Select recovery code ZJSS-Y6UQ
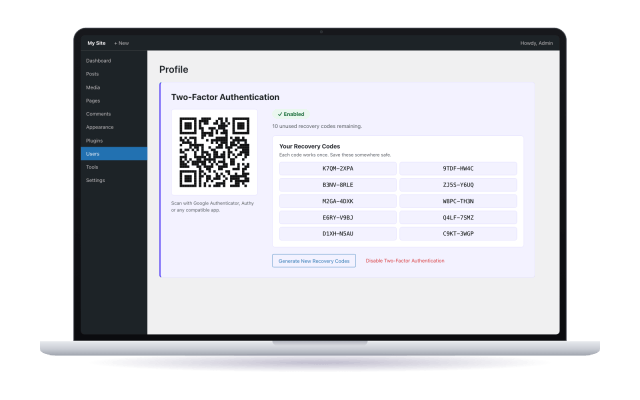This screenshot has height=400, width=640. pyautogui.click(x=458, y=185)
